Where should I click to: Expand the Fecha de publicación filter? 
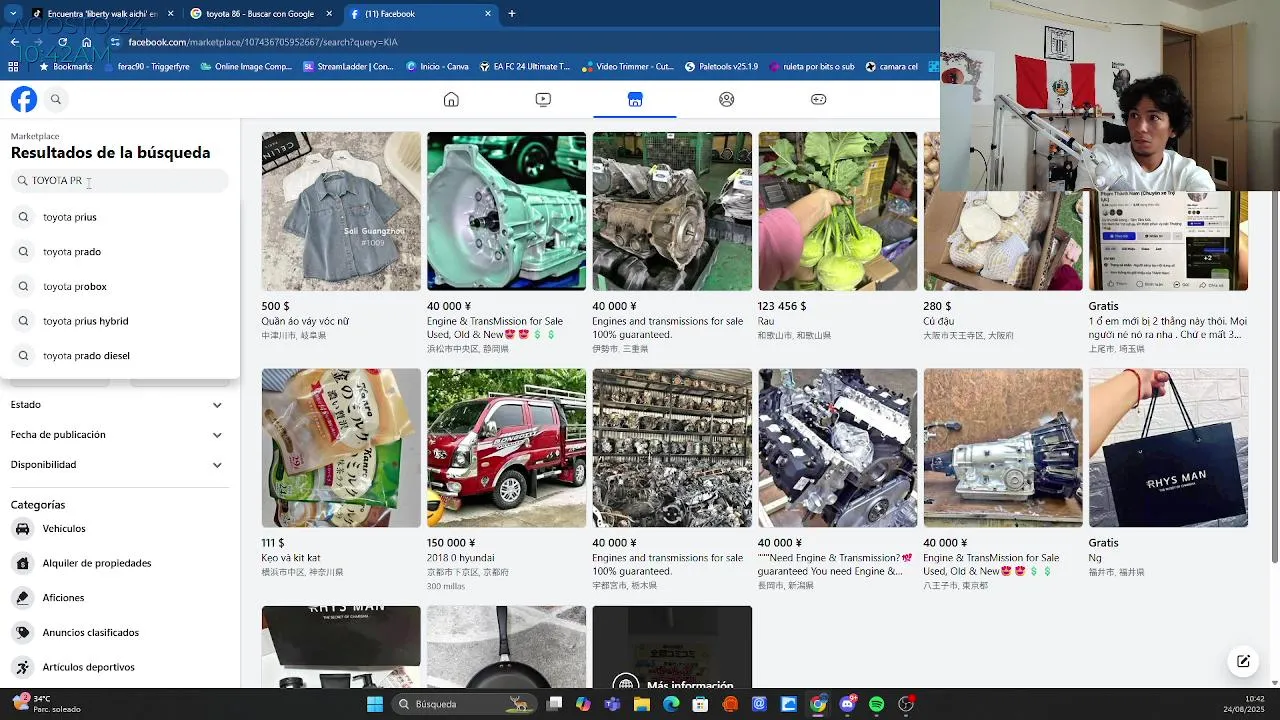pos(120,435)
